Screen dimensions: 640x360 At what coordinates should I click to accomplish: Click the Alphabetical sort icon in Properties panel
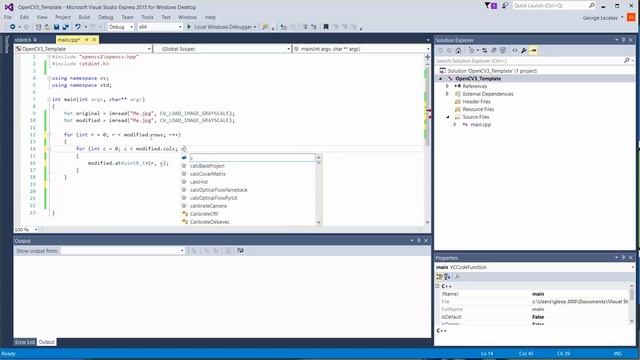(447, 277)
